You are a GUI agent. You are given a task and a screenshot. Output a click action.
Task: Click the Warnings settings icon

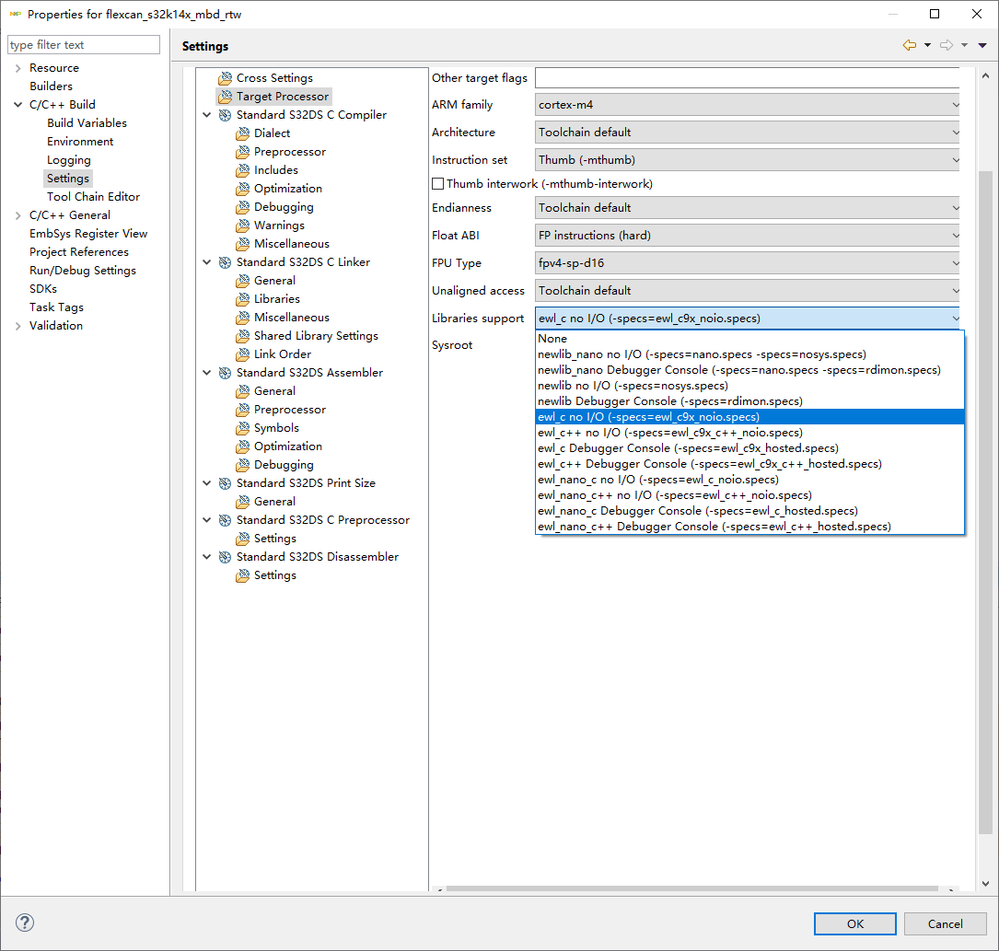pos(243,225)
